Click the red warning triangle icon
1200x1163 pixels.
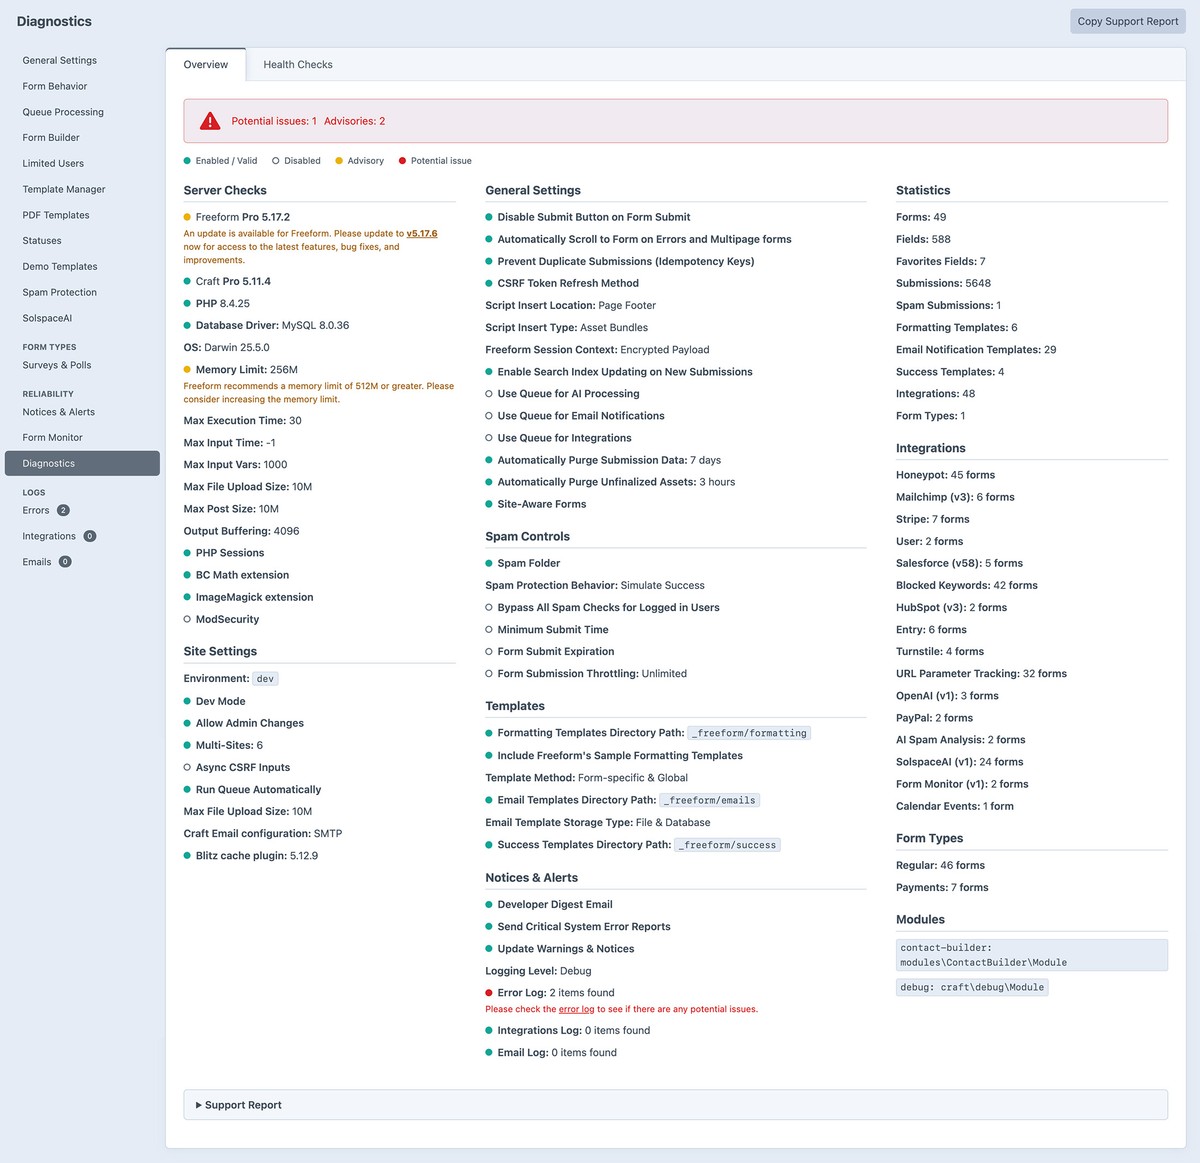[x=210, y=121]
